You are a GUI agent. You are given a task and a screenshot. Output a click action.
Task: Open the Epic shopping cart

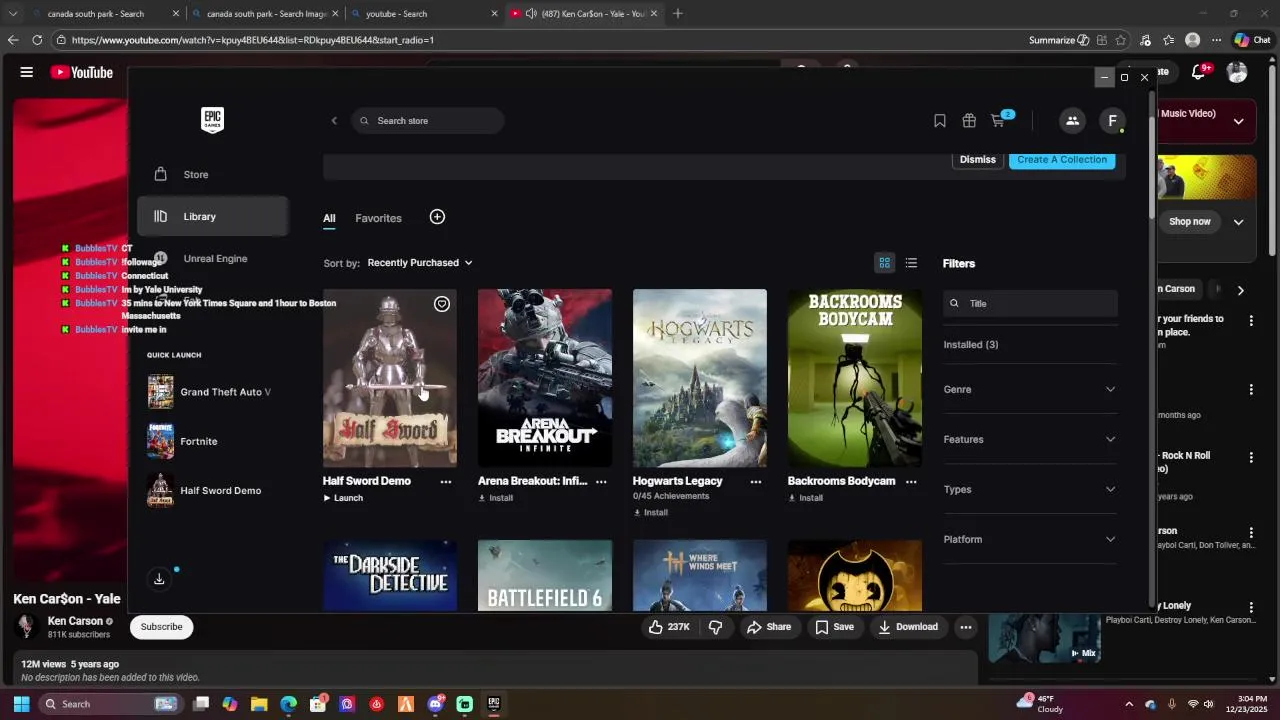tap(998, 121)
